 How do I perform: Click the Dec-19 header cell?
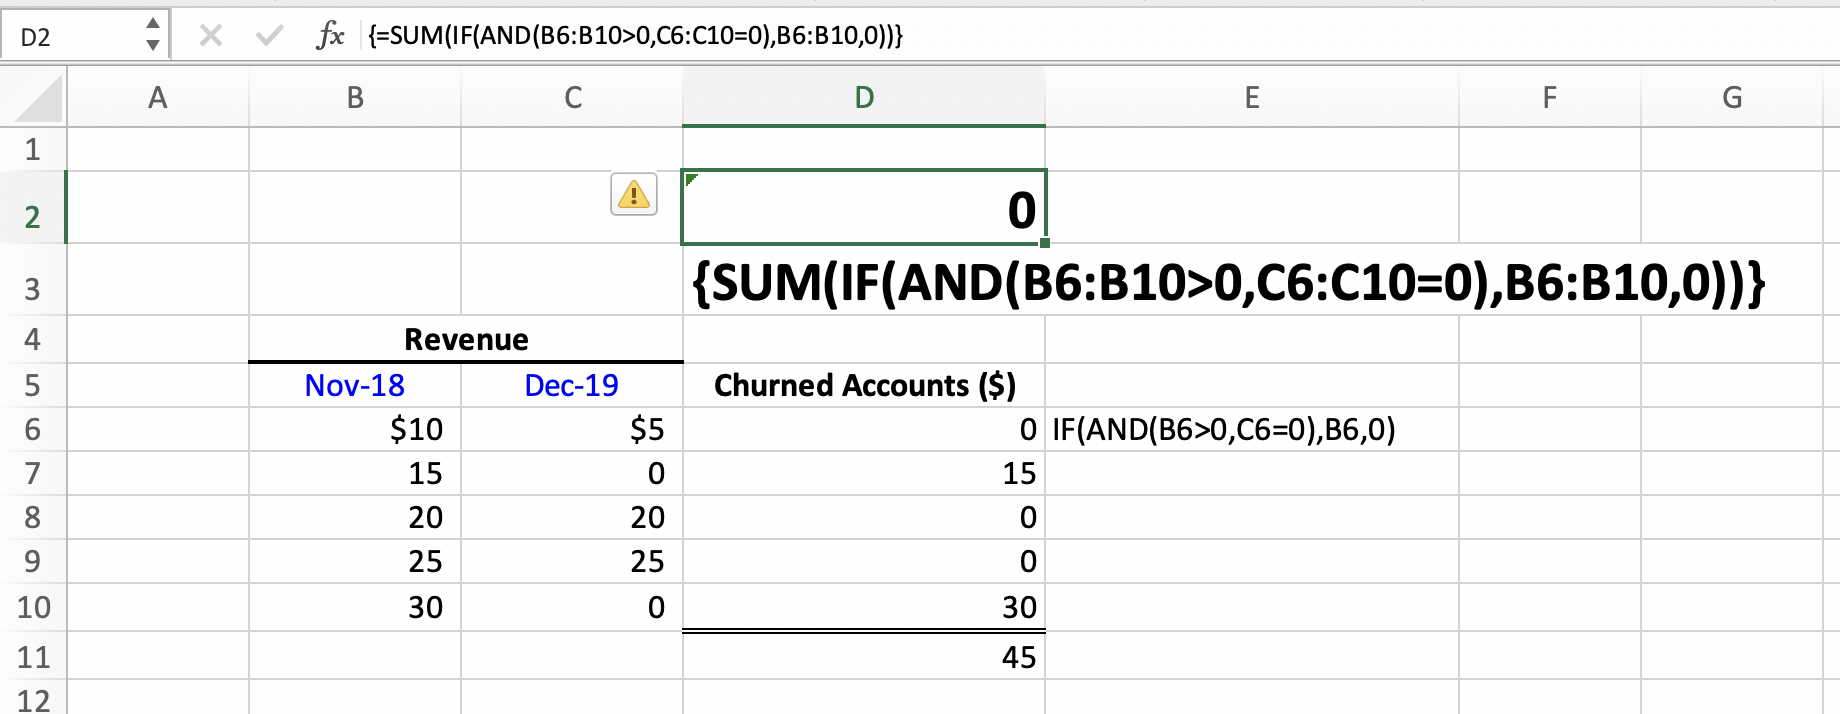pyautogui.click(x=571, y=385)
